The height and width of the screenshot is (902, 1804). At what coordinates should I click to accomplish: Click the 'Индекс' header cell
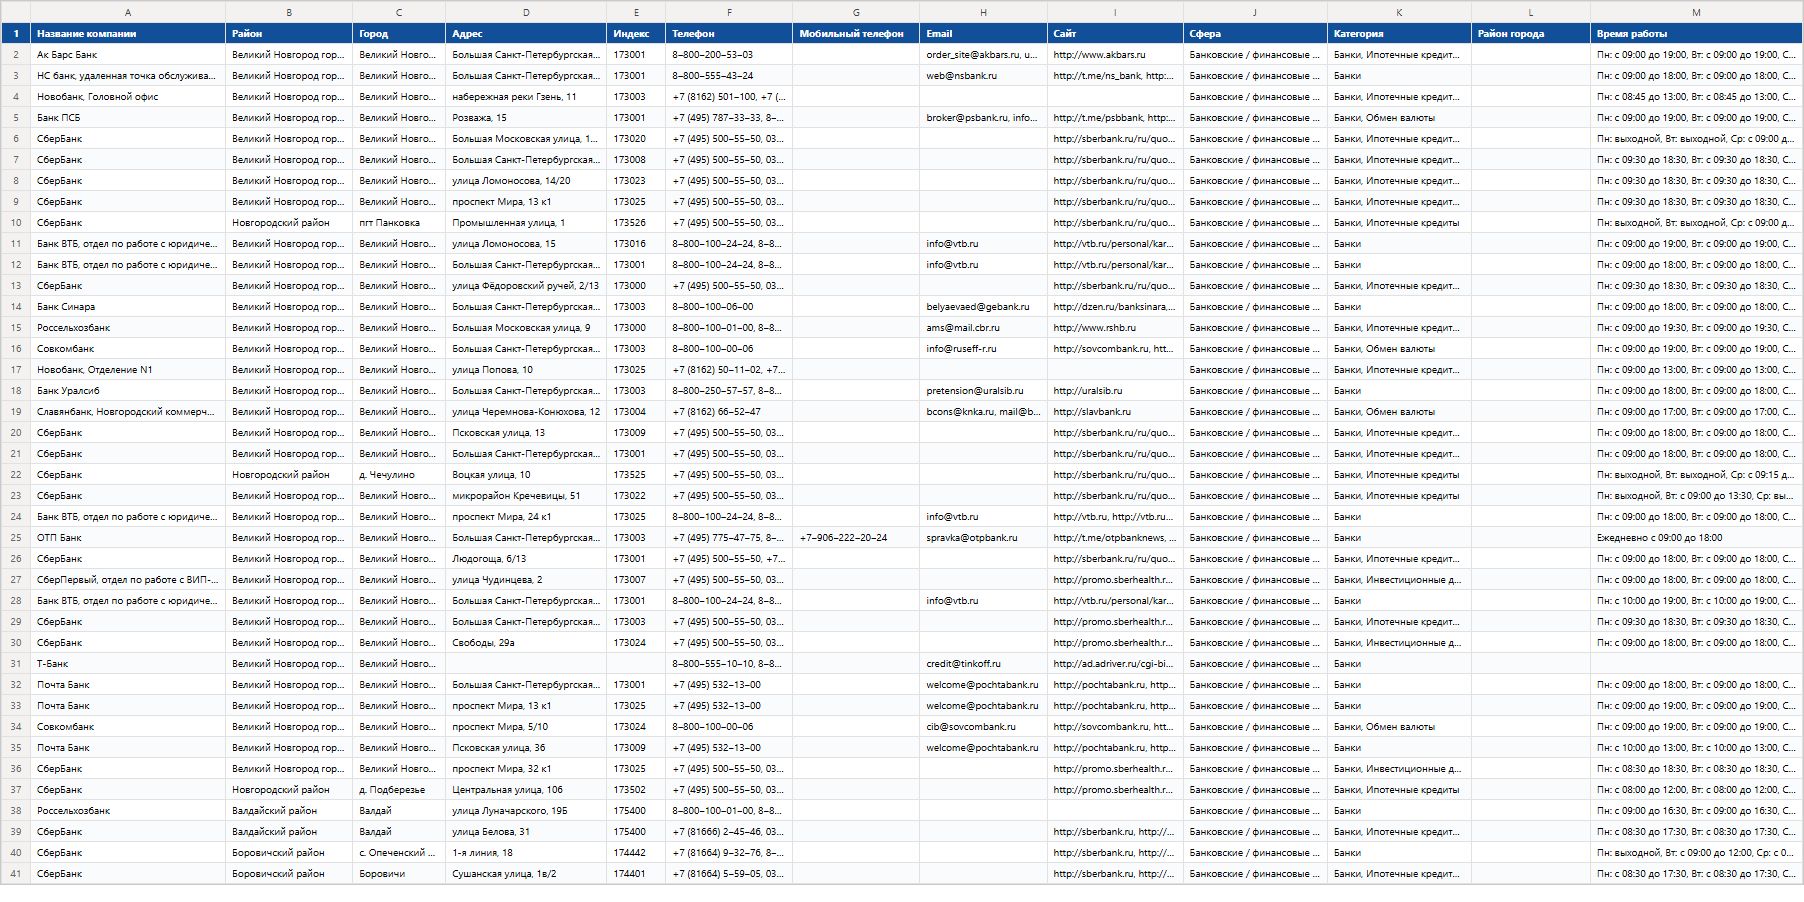[x=636, y=33]
